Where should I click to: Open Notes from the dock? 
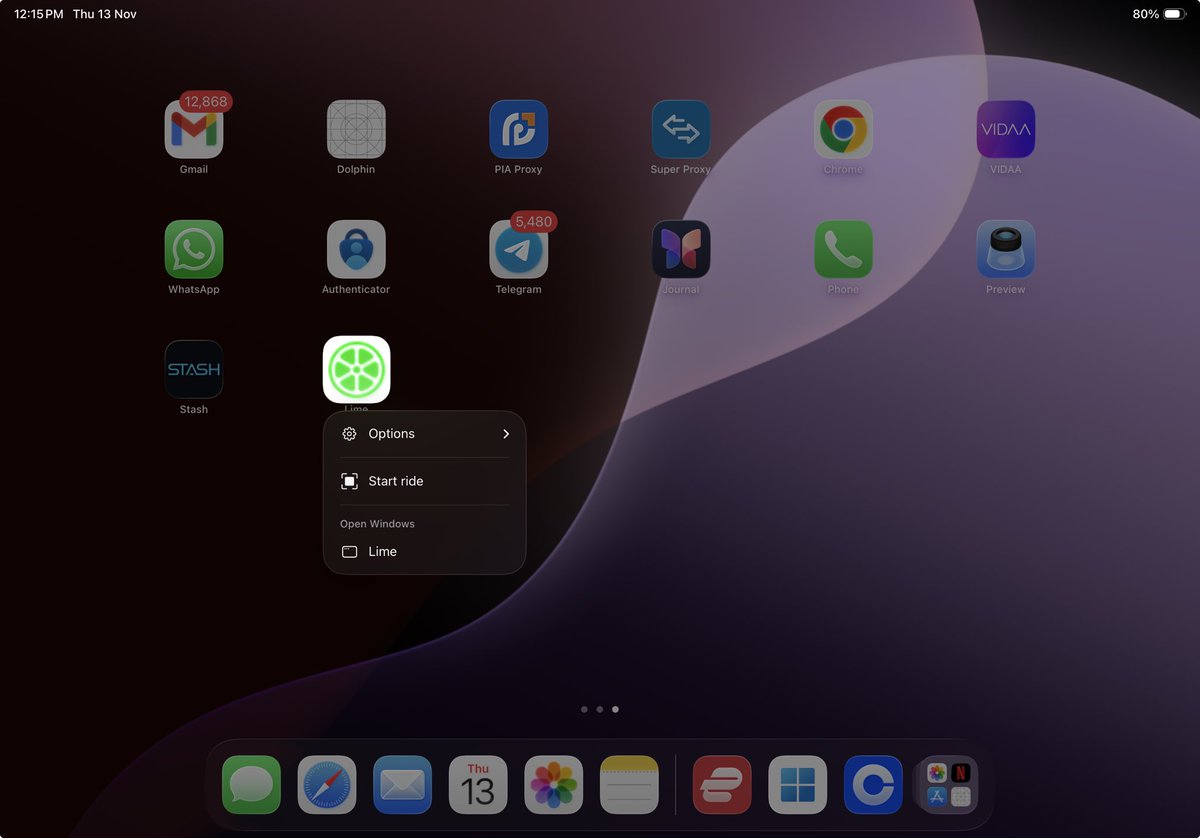pyautogui.click(x=630, y=785)
